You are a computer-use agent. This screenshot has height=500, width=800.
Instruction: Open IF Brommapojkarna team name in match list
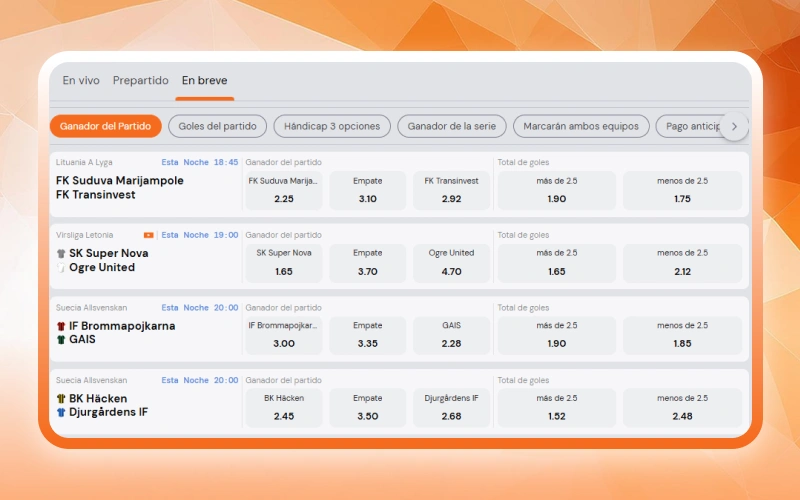[x=122, y=326]
